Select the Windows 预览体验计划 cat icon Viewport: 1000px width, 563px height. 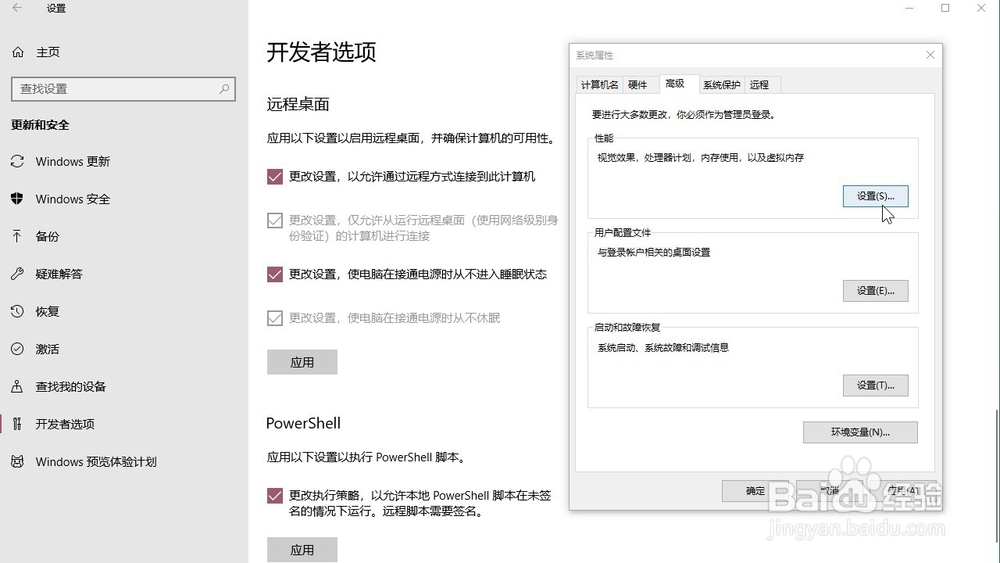pos(17,462)
